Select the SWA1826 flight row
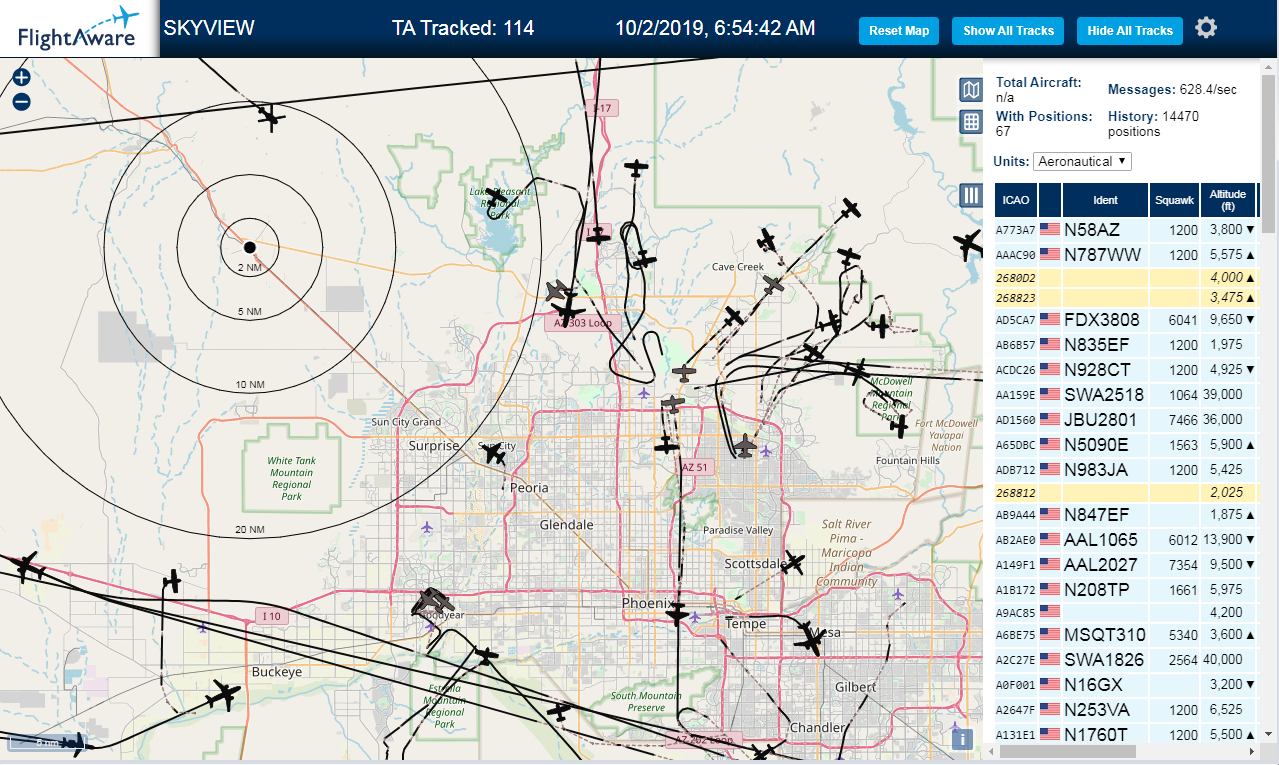 pyautogui.click(x=1125, y=660)
